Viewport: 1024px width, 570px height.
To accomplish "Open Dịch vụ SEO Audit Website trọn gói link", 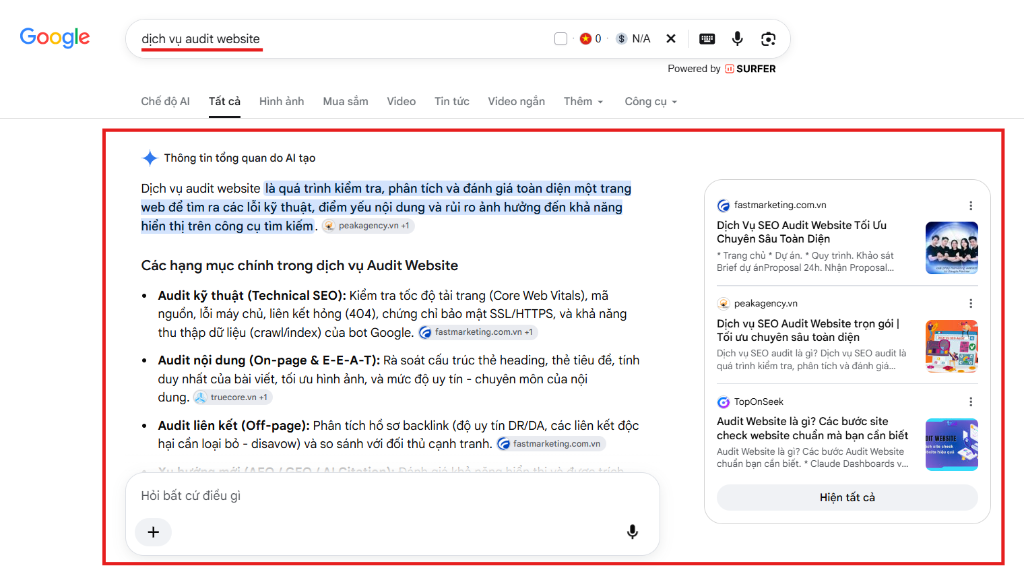I will 808,330.
